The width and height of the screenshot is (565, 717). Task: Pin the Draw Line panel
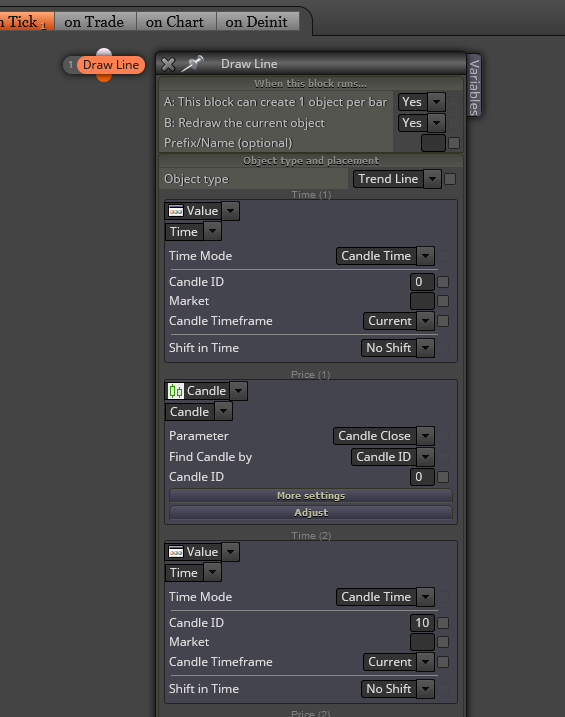click(192, 64)
